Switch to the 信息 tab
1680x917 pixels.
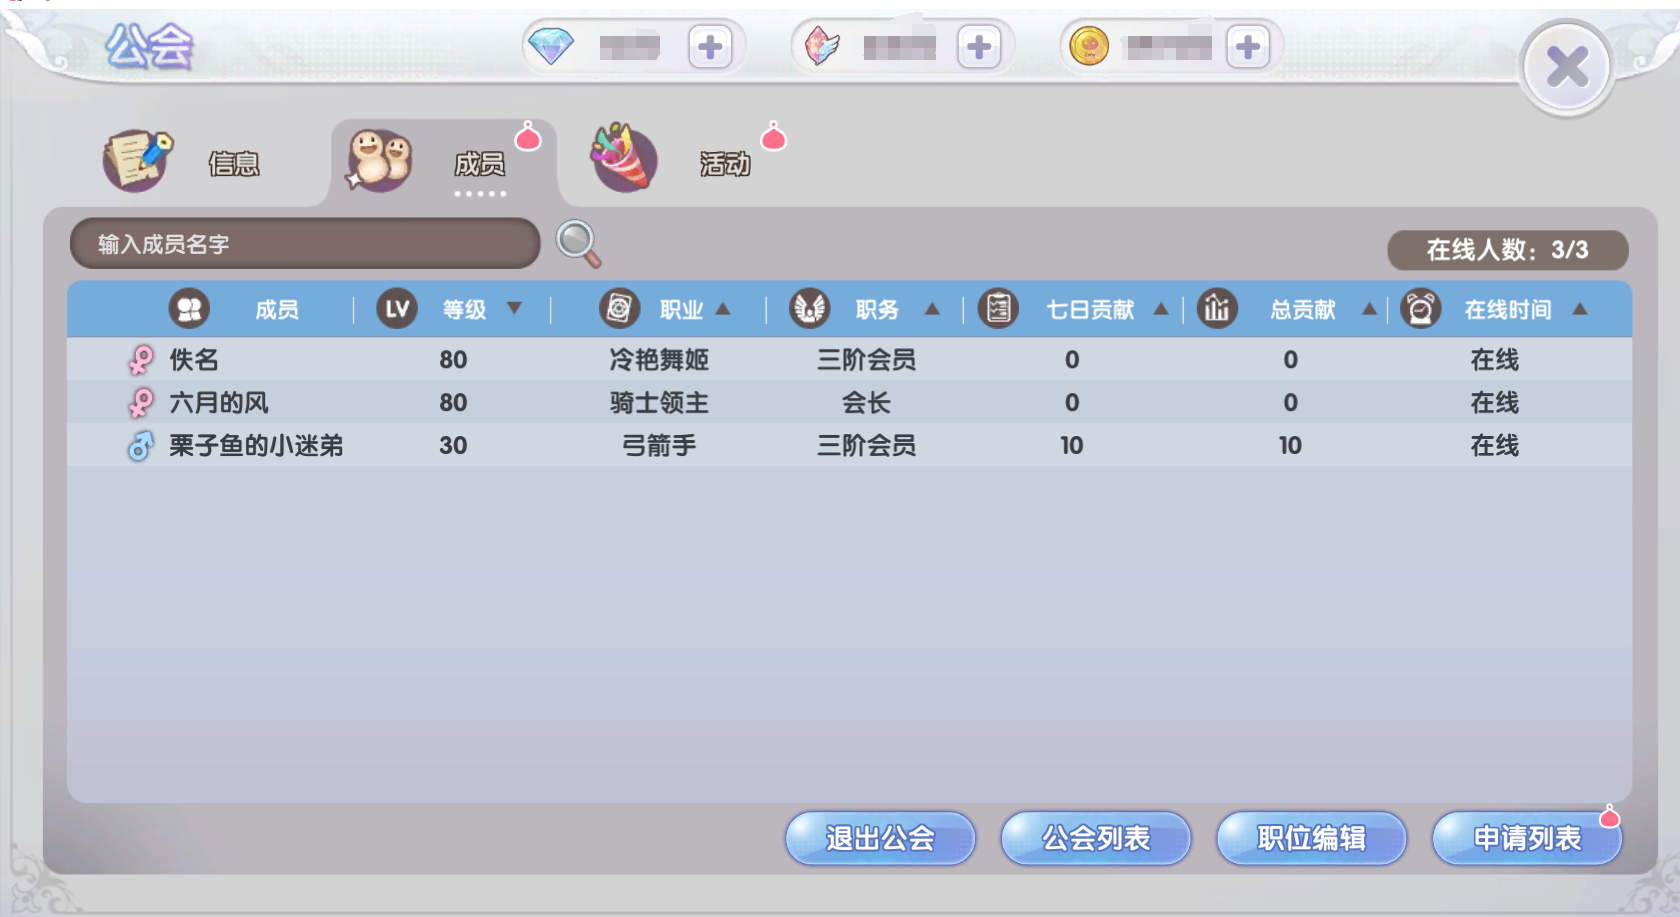click(x=185, y=162)
